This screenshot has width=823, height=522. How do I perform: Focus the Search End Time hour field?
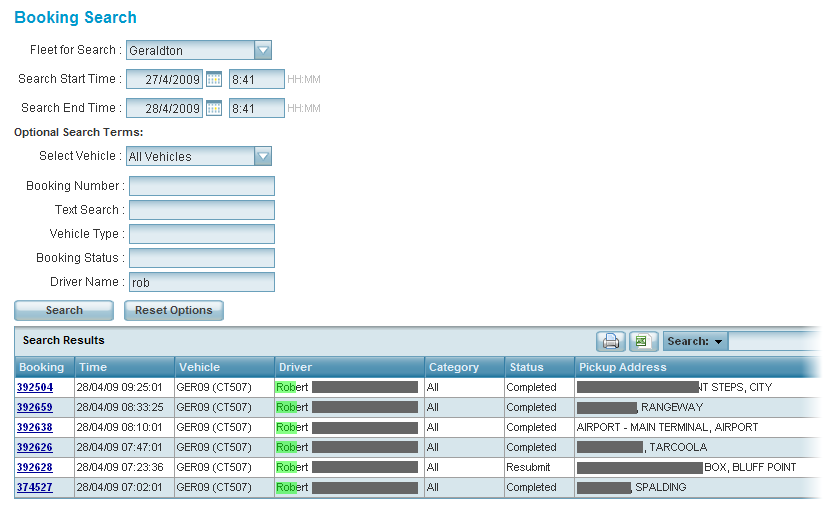coord(257,108)
